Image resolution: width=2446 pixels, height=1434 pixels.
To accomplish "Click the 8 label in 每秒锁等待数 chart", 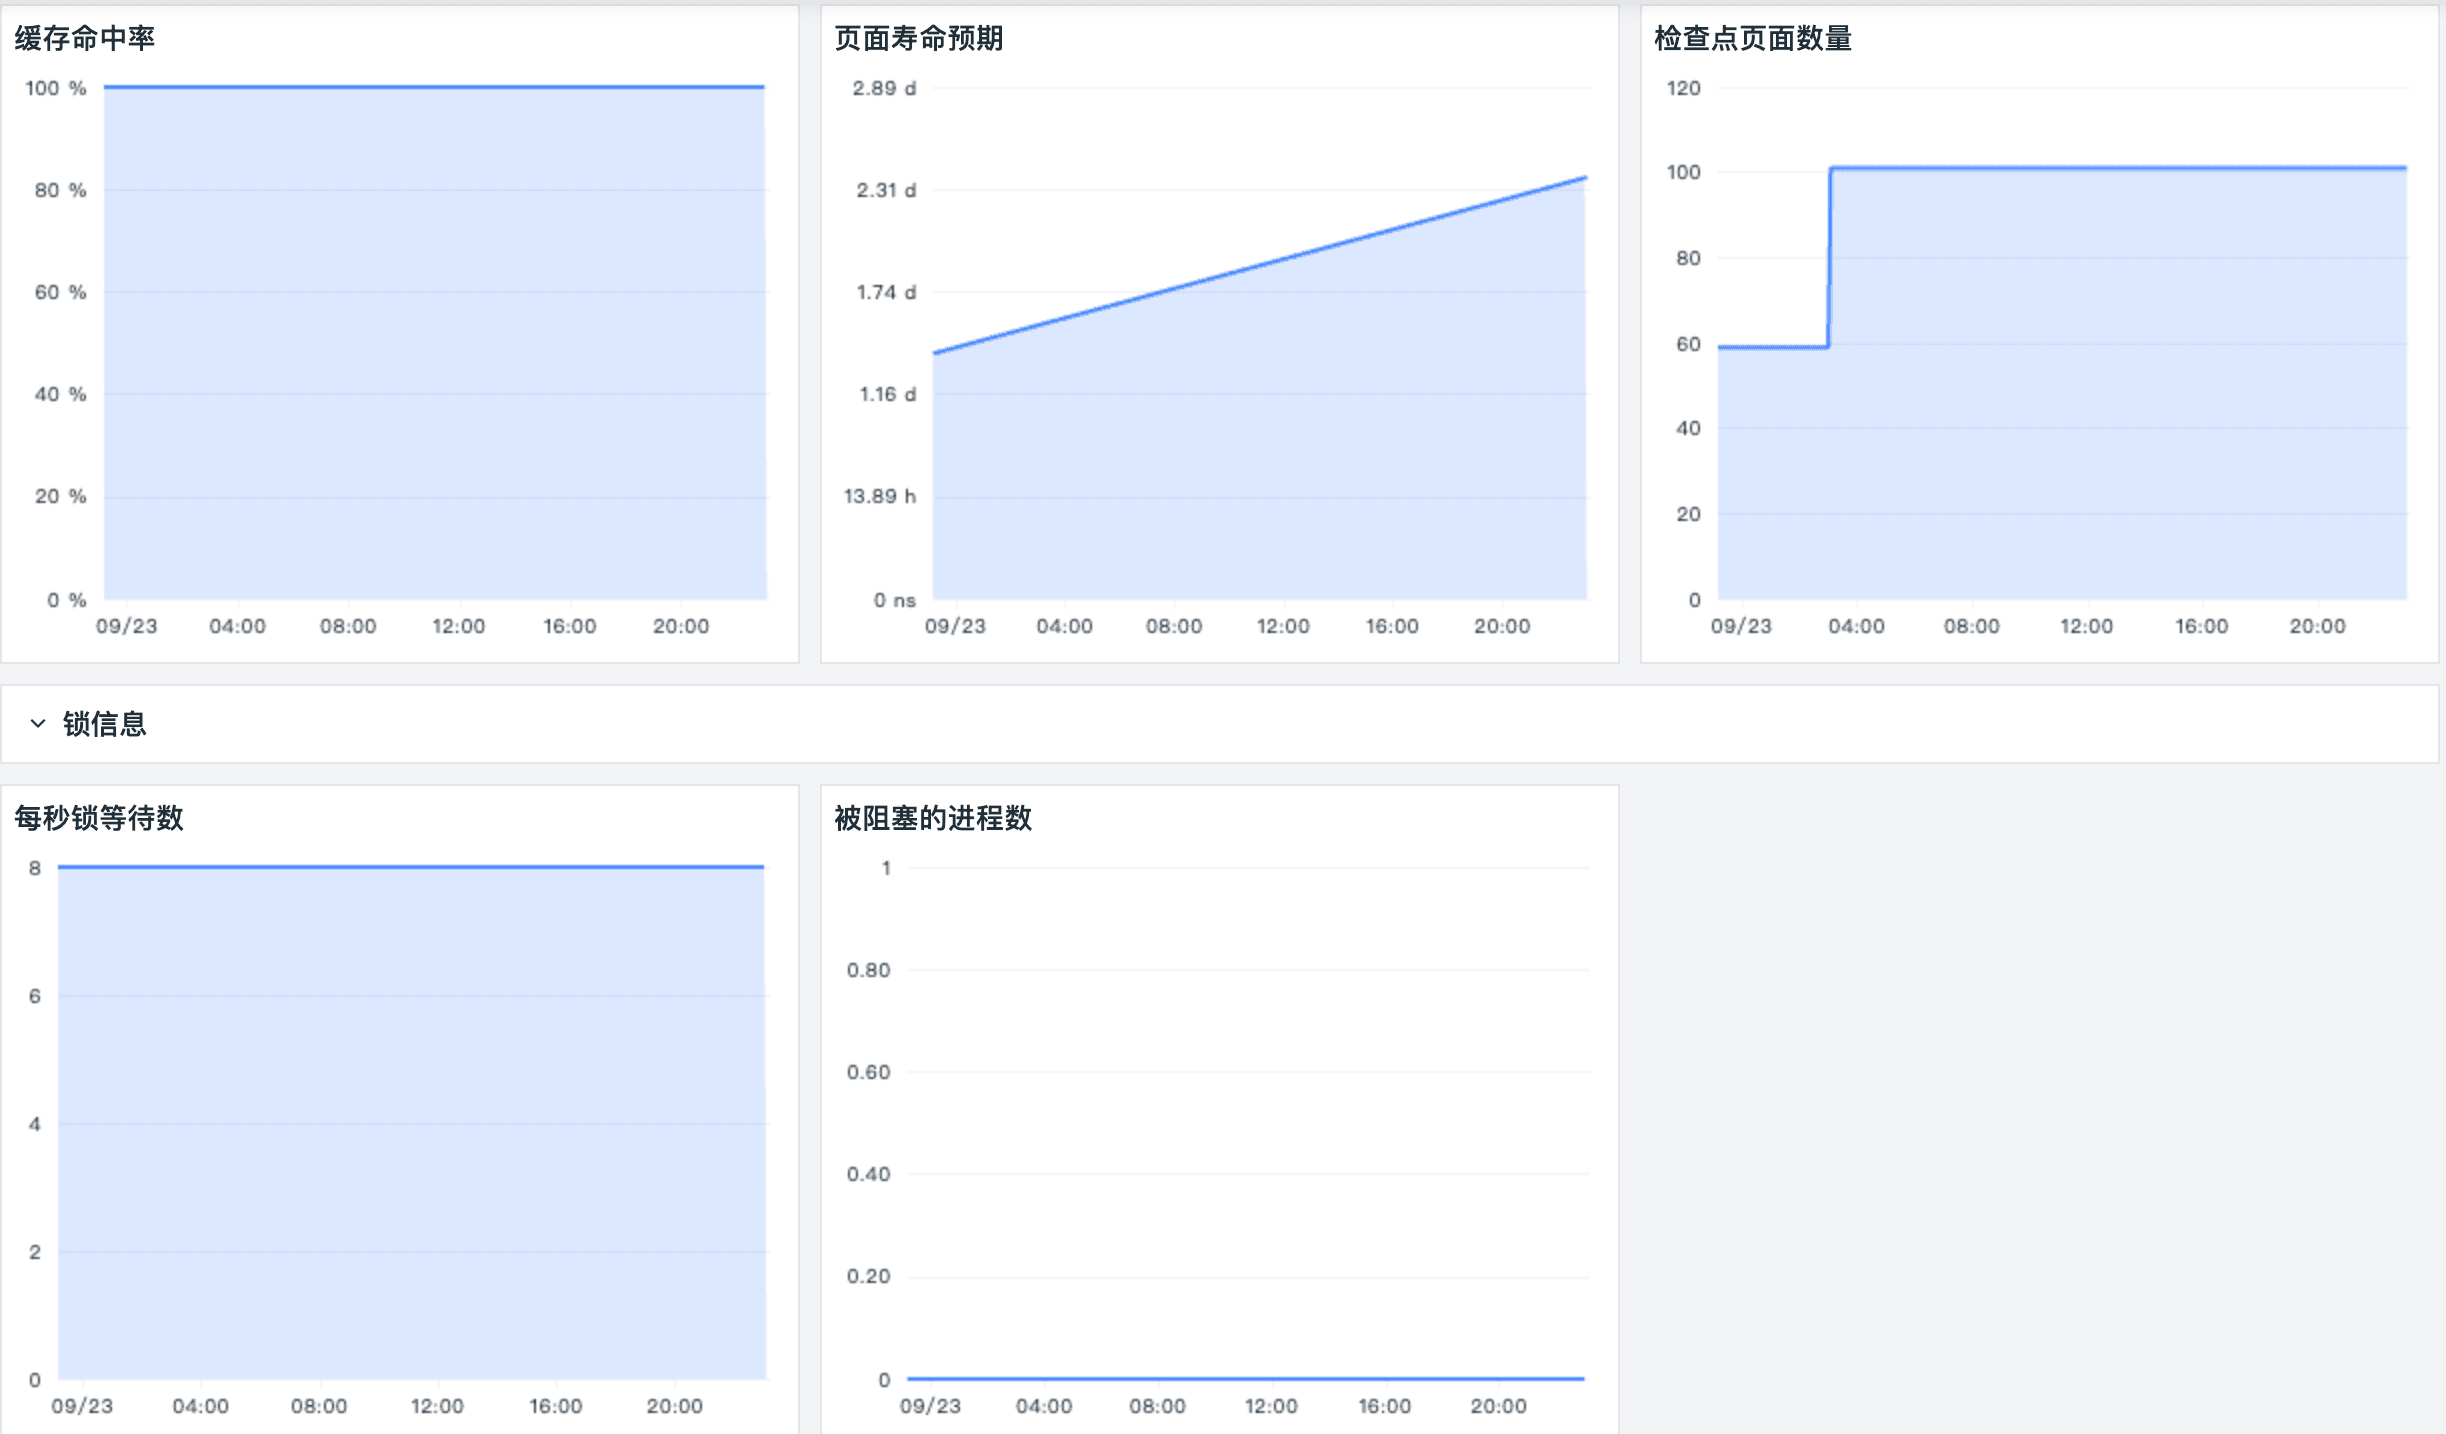I will (x=35, y=868).
